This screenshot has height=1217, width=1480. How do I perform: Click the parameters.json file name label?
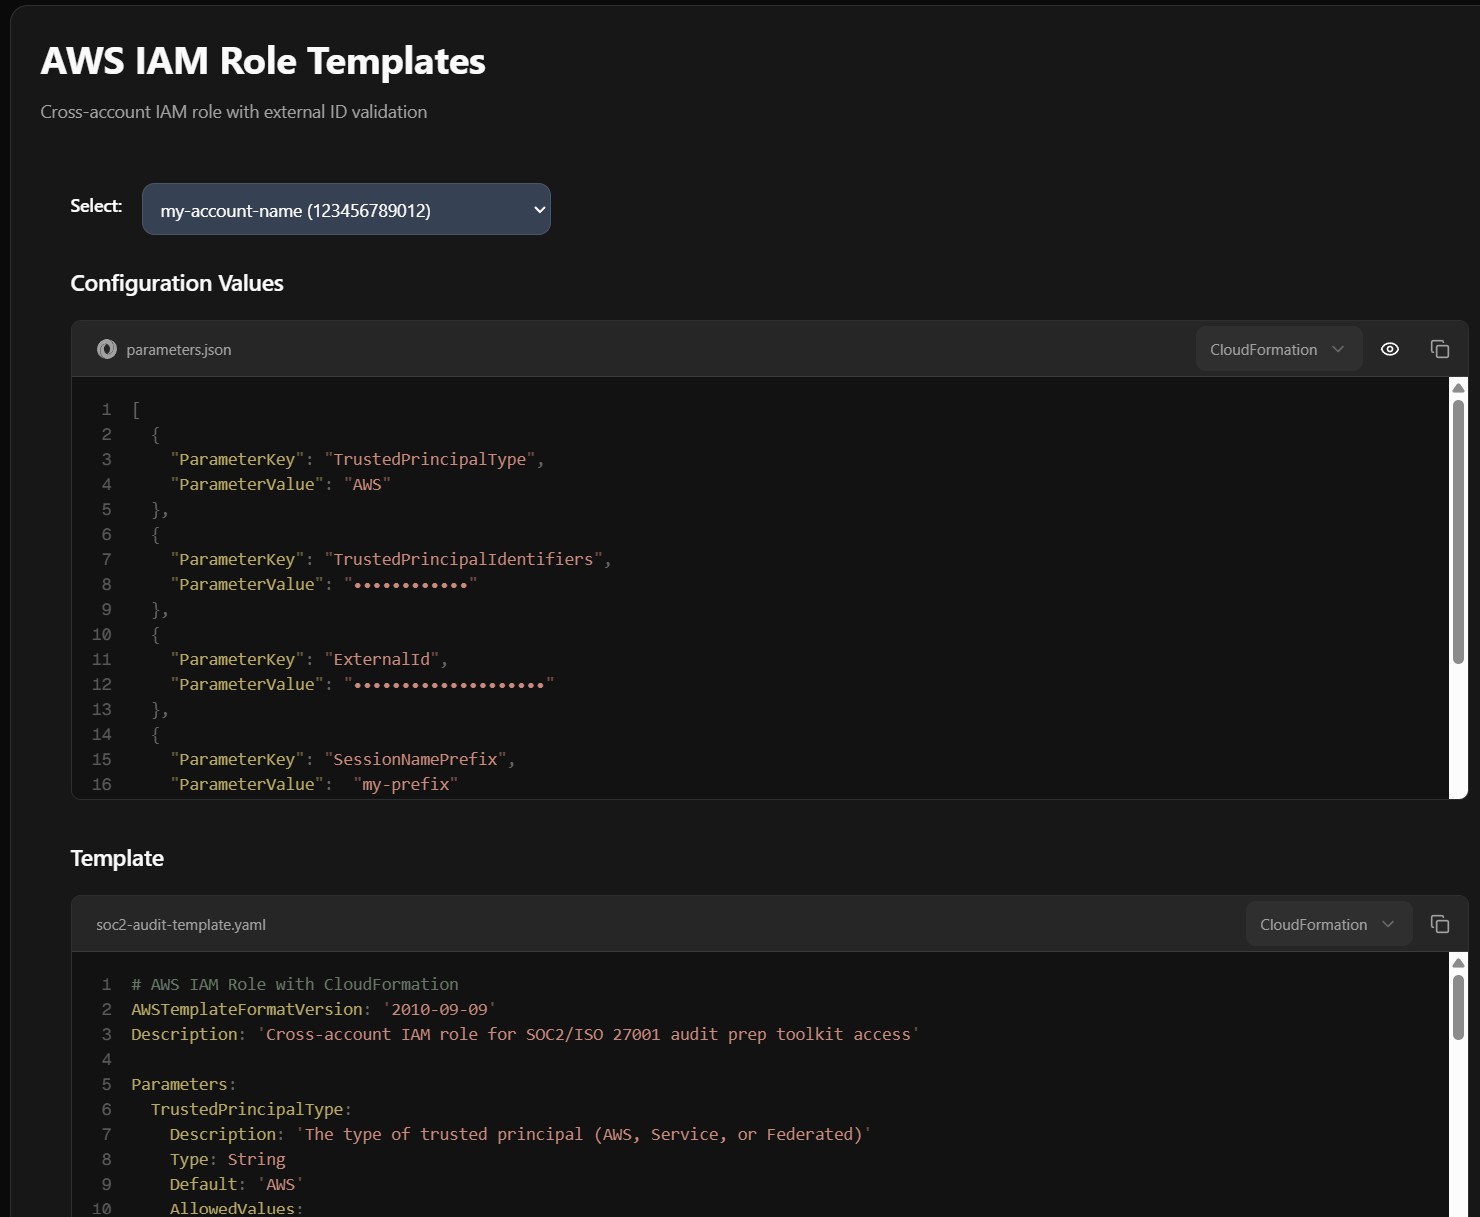pos(179,350)
